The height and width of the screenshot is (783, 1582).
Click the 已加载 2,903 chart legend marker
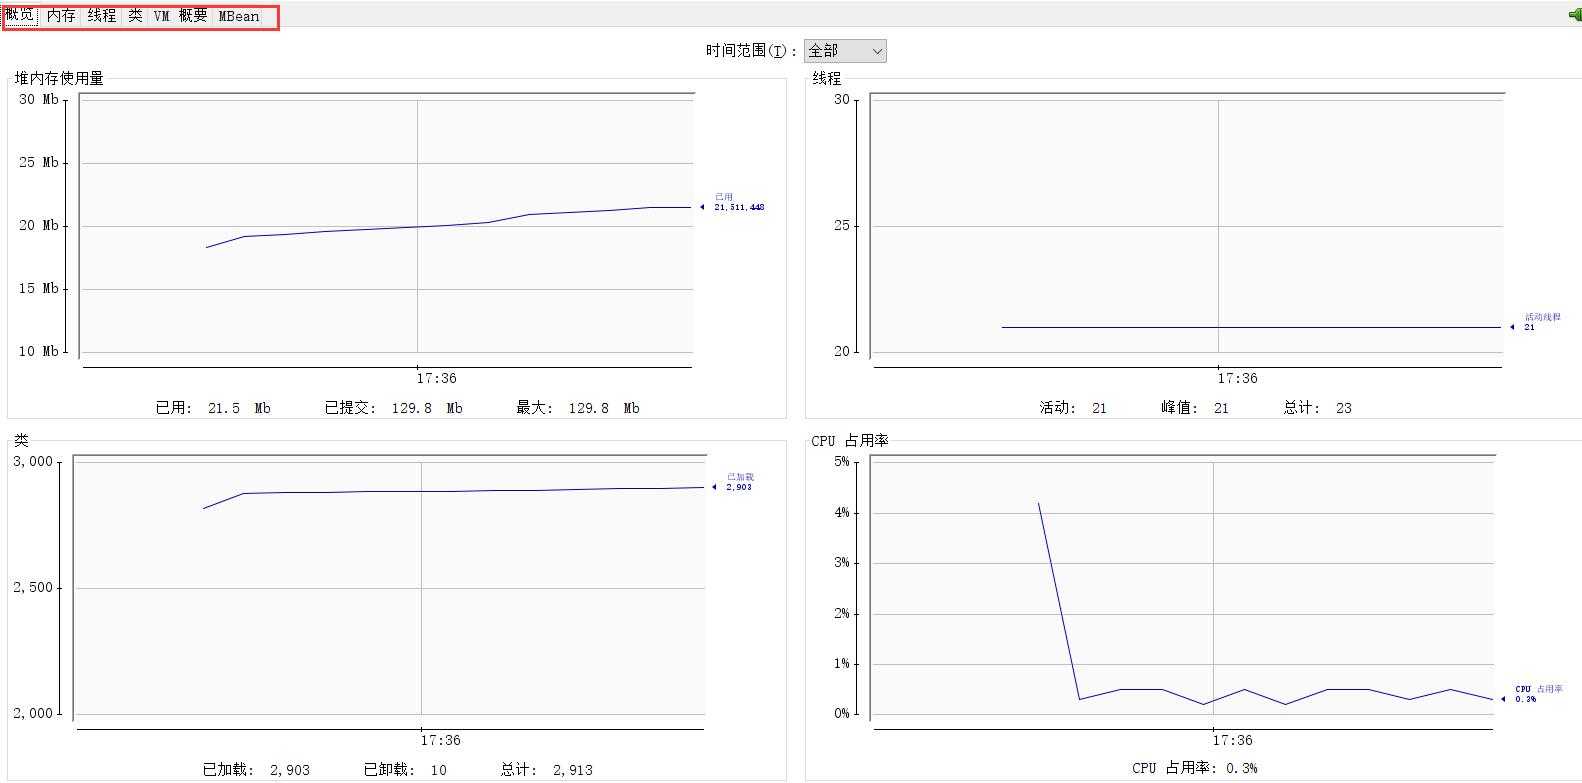point(734,482)
